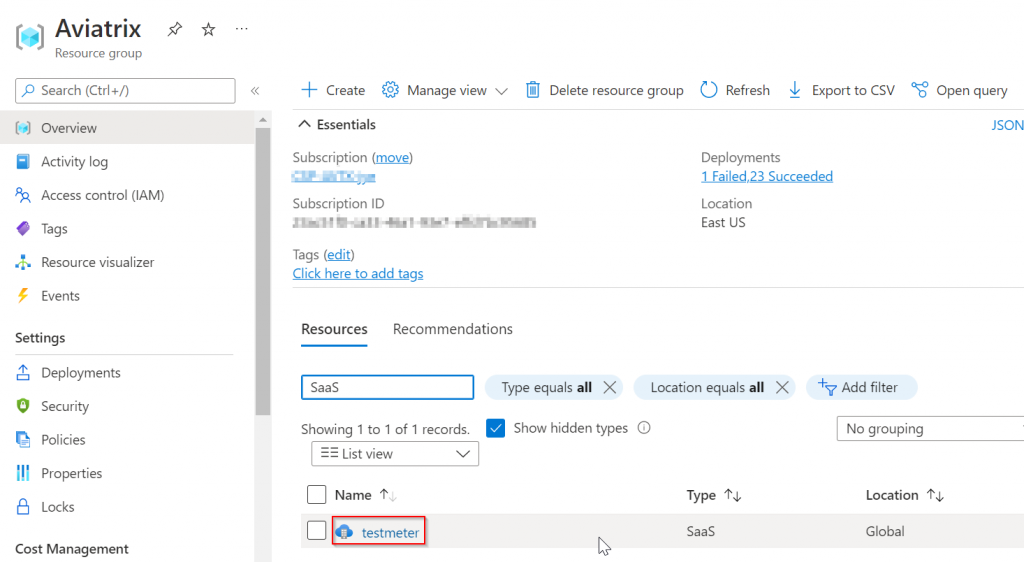
Task: Favorite Aviatrix with the star icon
Action: [x=208, y=29]
